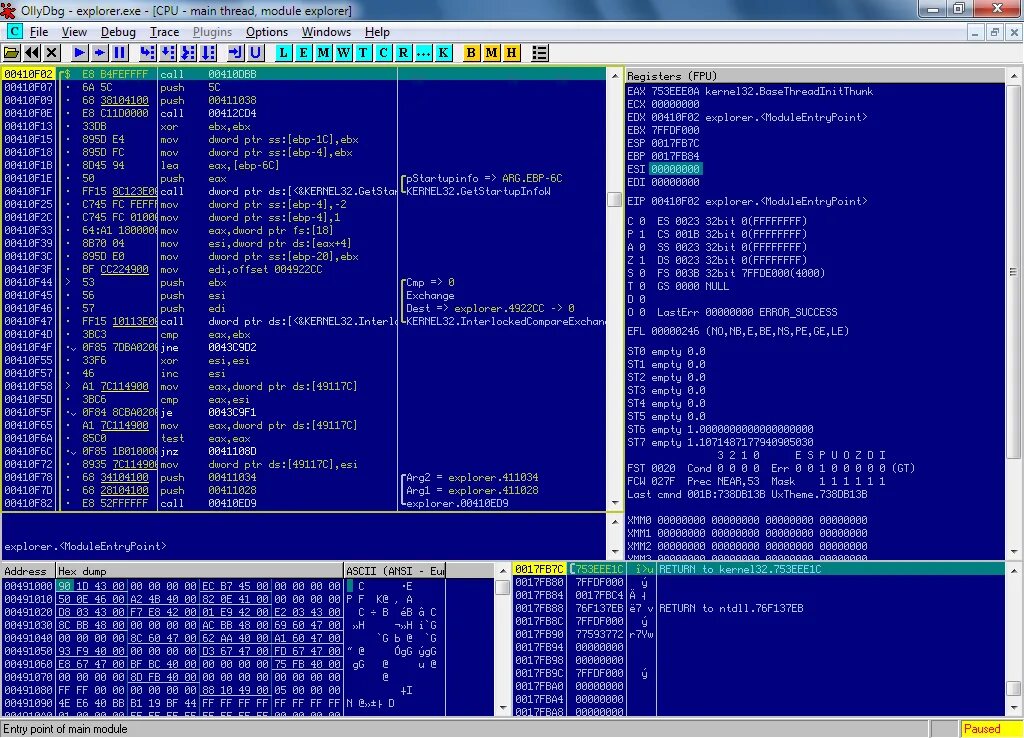This screenshot has width=1024, height=738.
Task: Open the Options menu
Action: pos(266,32)
